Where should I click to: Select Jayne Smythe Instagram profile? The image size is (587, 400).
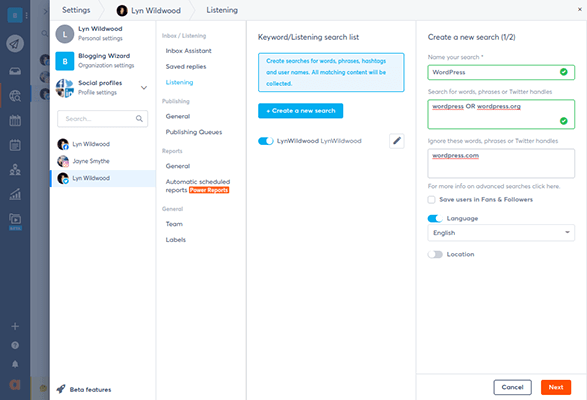[103, 161]
